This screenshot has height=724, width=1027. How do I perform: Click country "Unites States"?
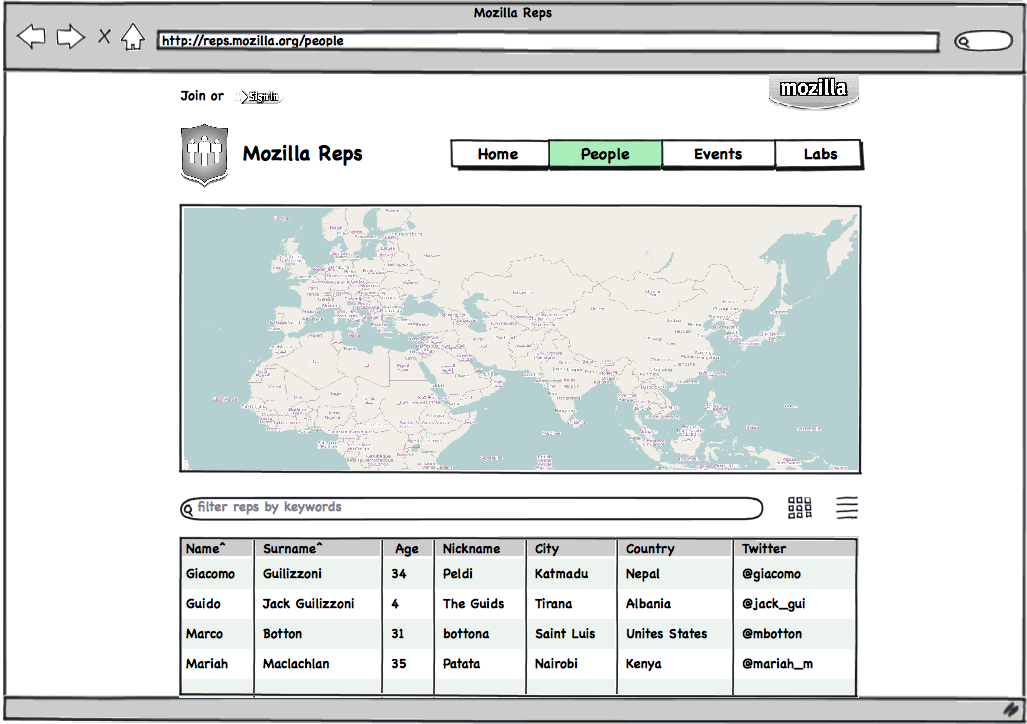pos(667,634)
